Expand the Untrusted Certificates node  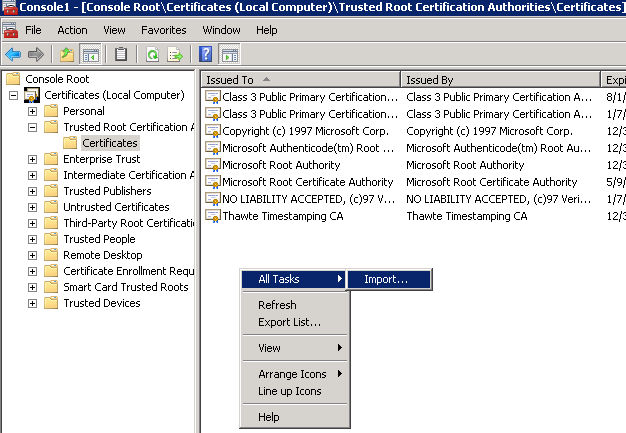[x=32, y=207]
